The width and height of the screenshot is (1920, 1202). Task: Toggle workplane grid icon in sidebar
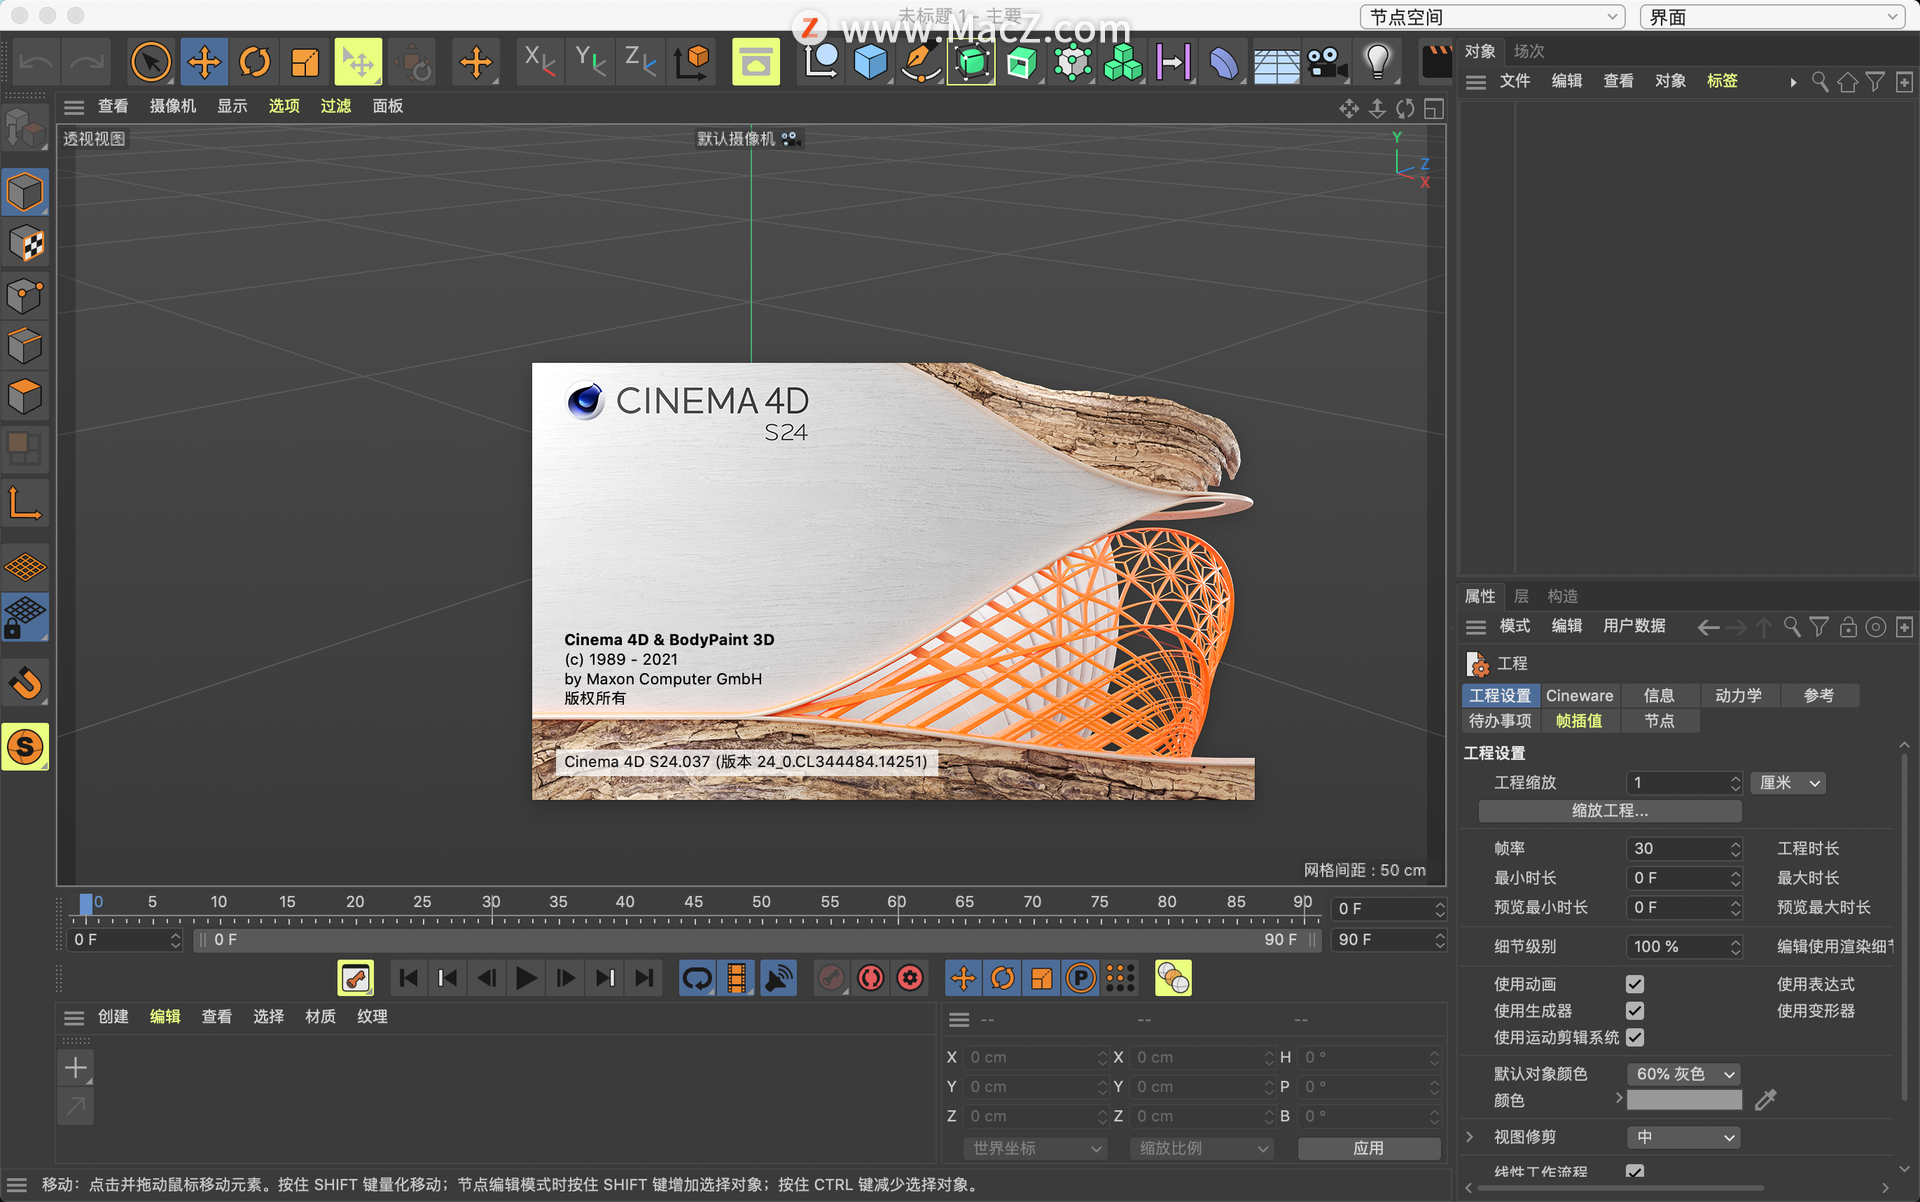(x=25, y=567)
